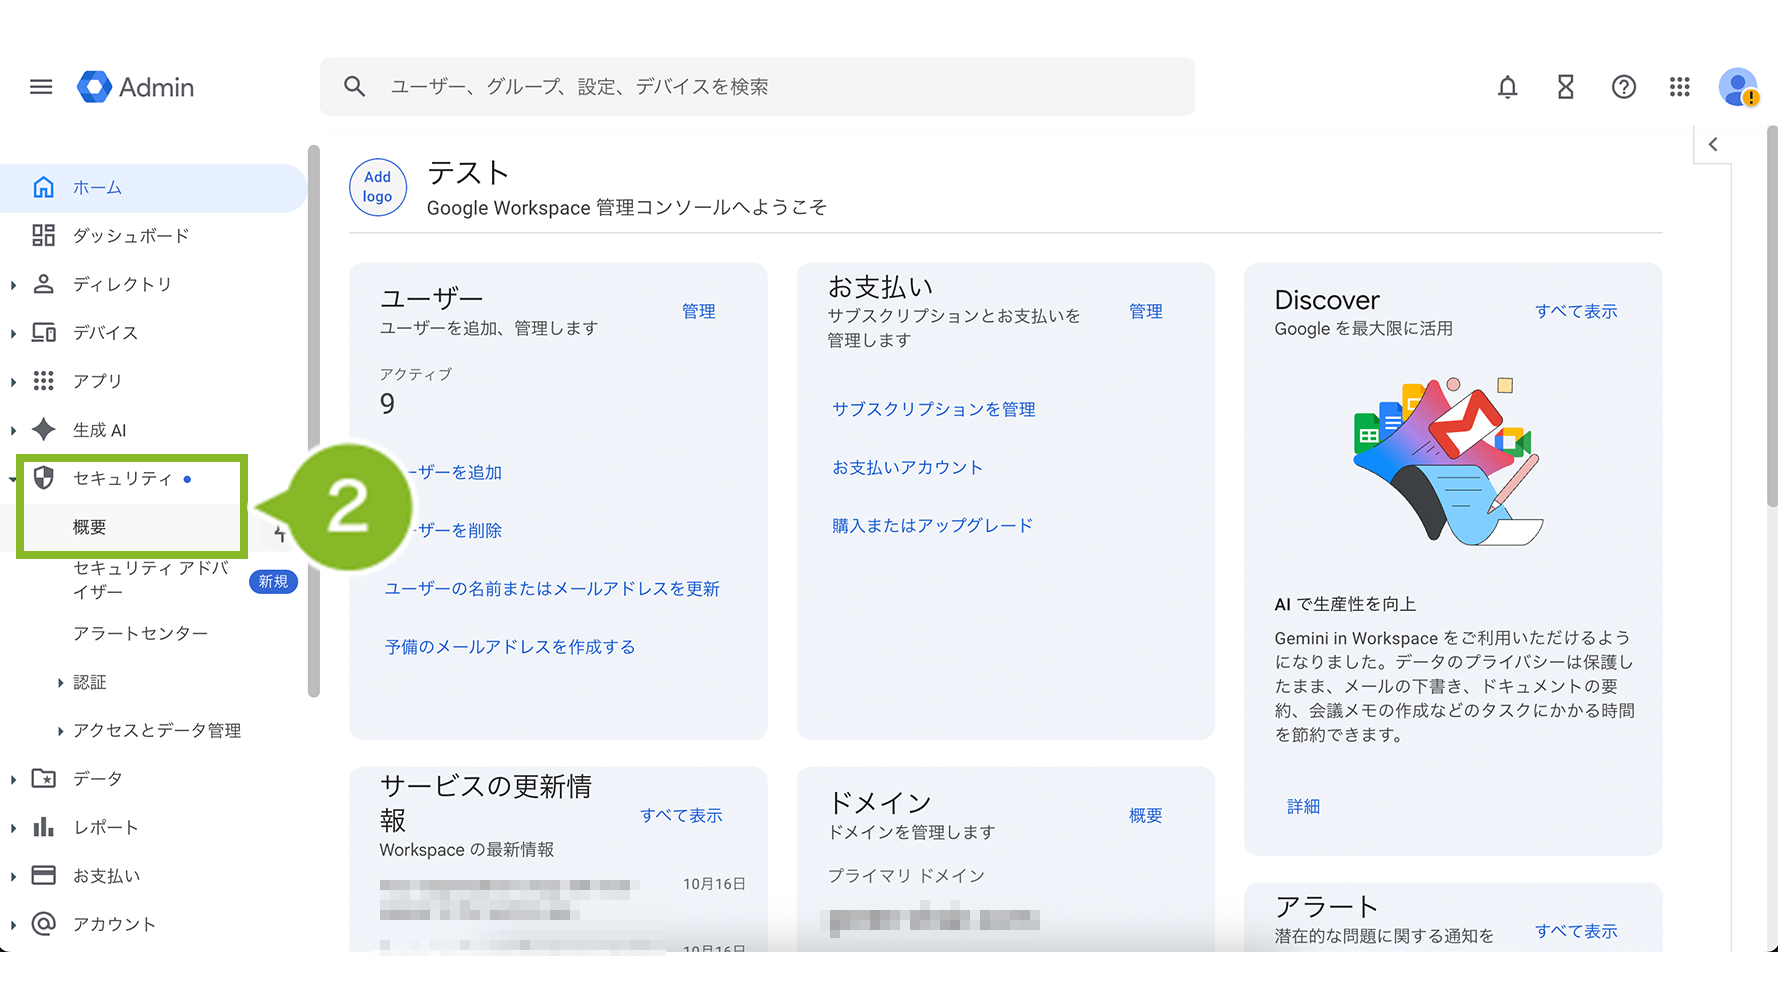1778x1000 pixels.
Task: Open 概要 under セキュリティ
Action: [90, 527]
